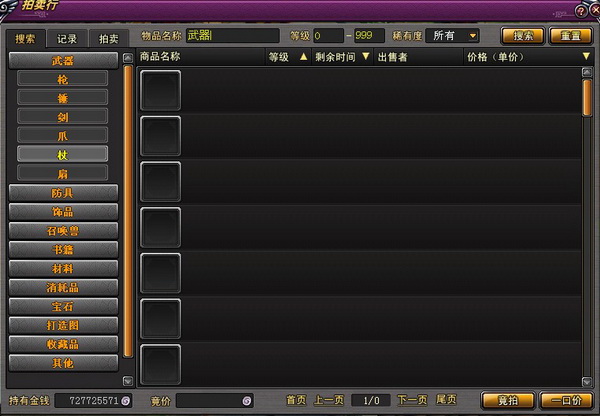Click category list scroll down arrow
The width and height of the screenshot is (600, 416).
[128, 381]
